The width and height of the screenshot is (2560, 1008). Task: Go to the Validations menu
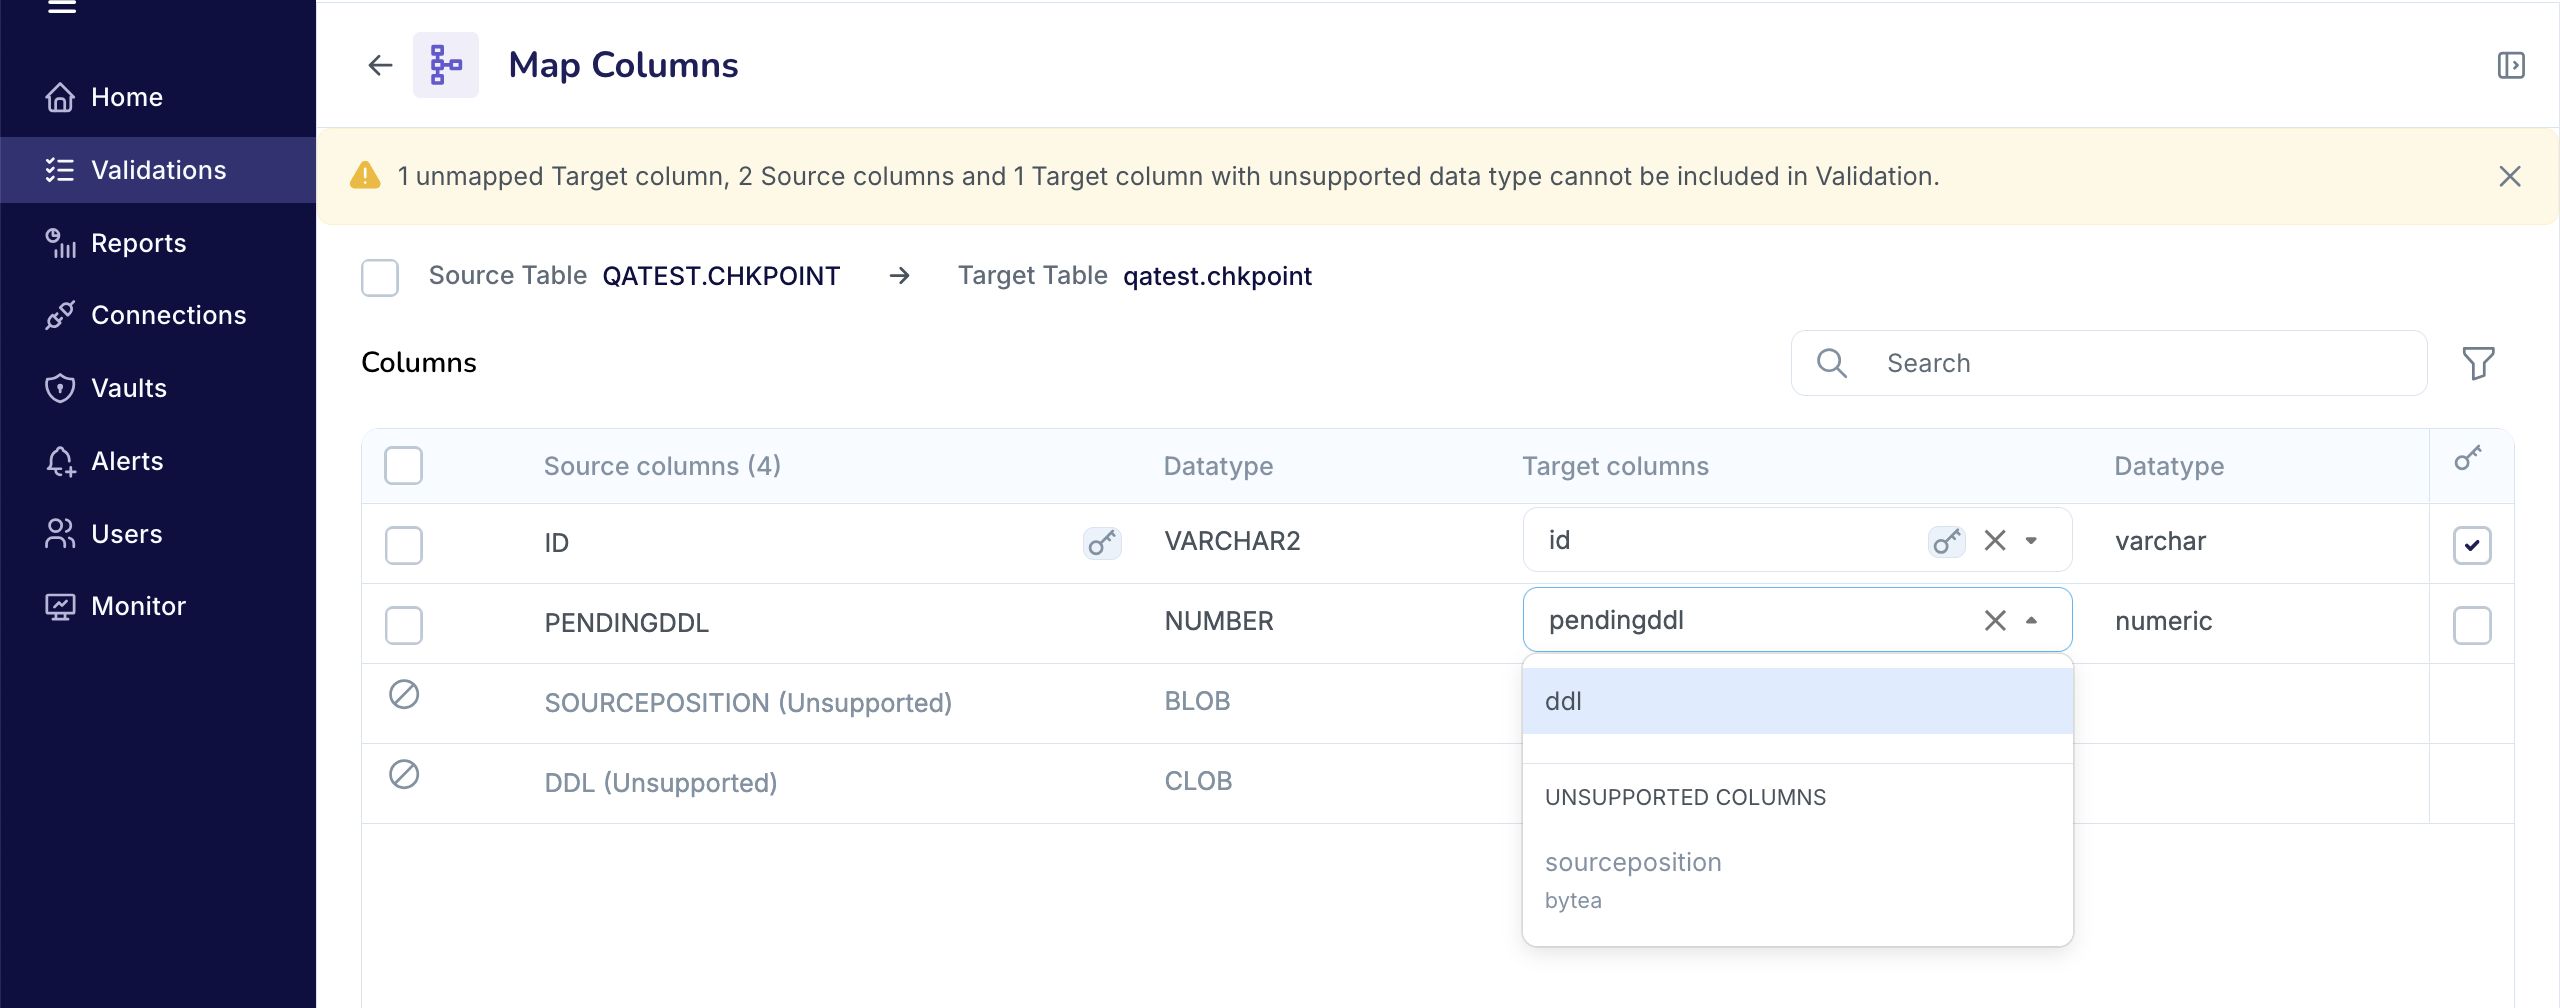point(160,170)
